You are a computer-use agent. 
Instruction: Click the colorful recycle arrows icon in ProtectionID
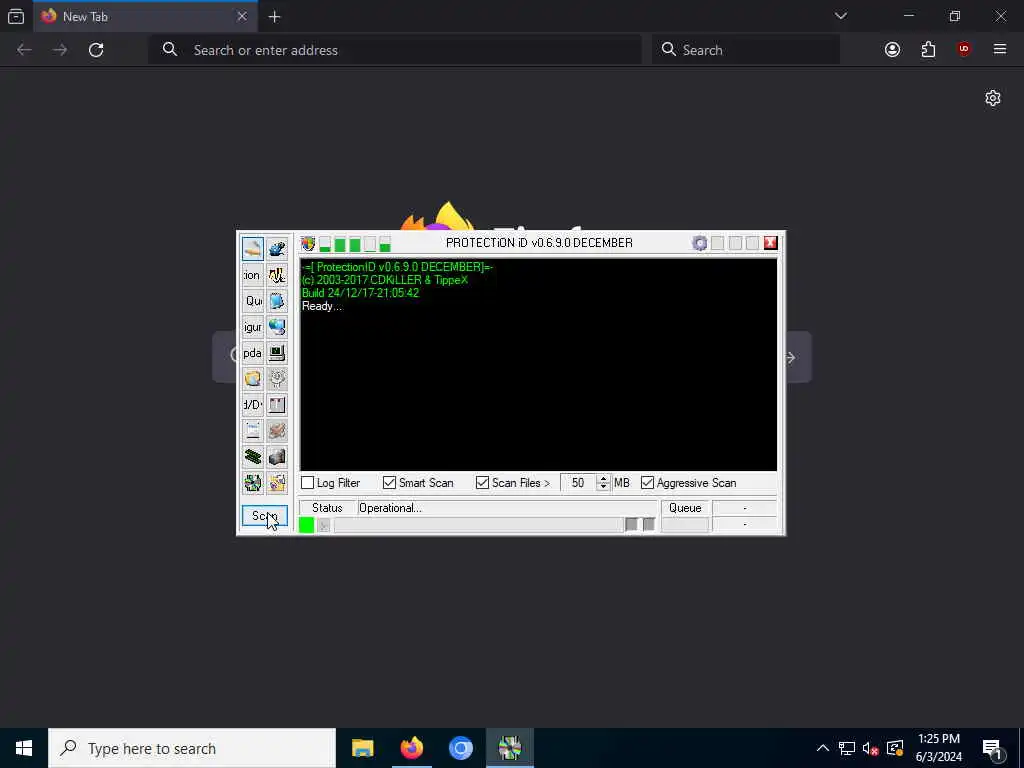coord(253,483)
